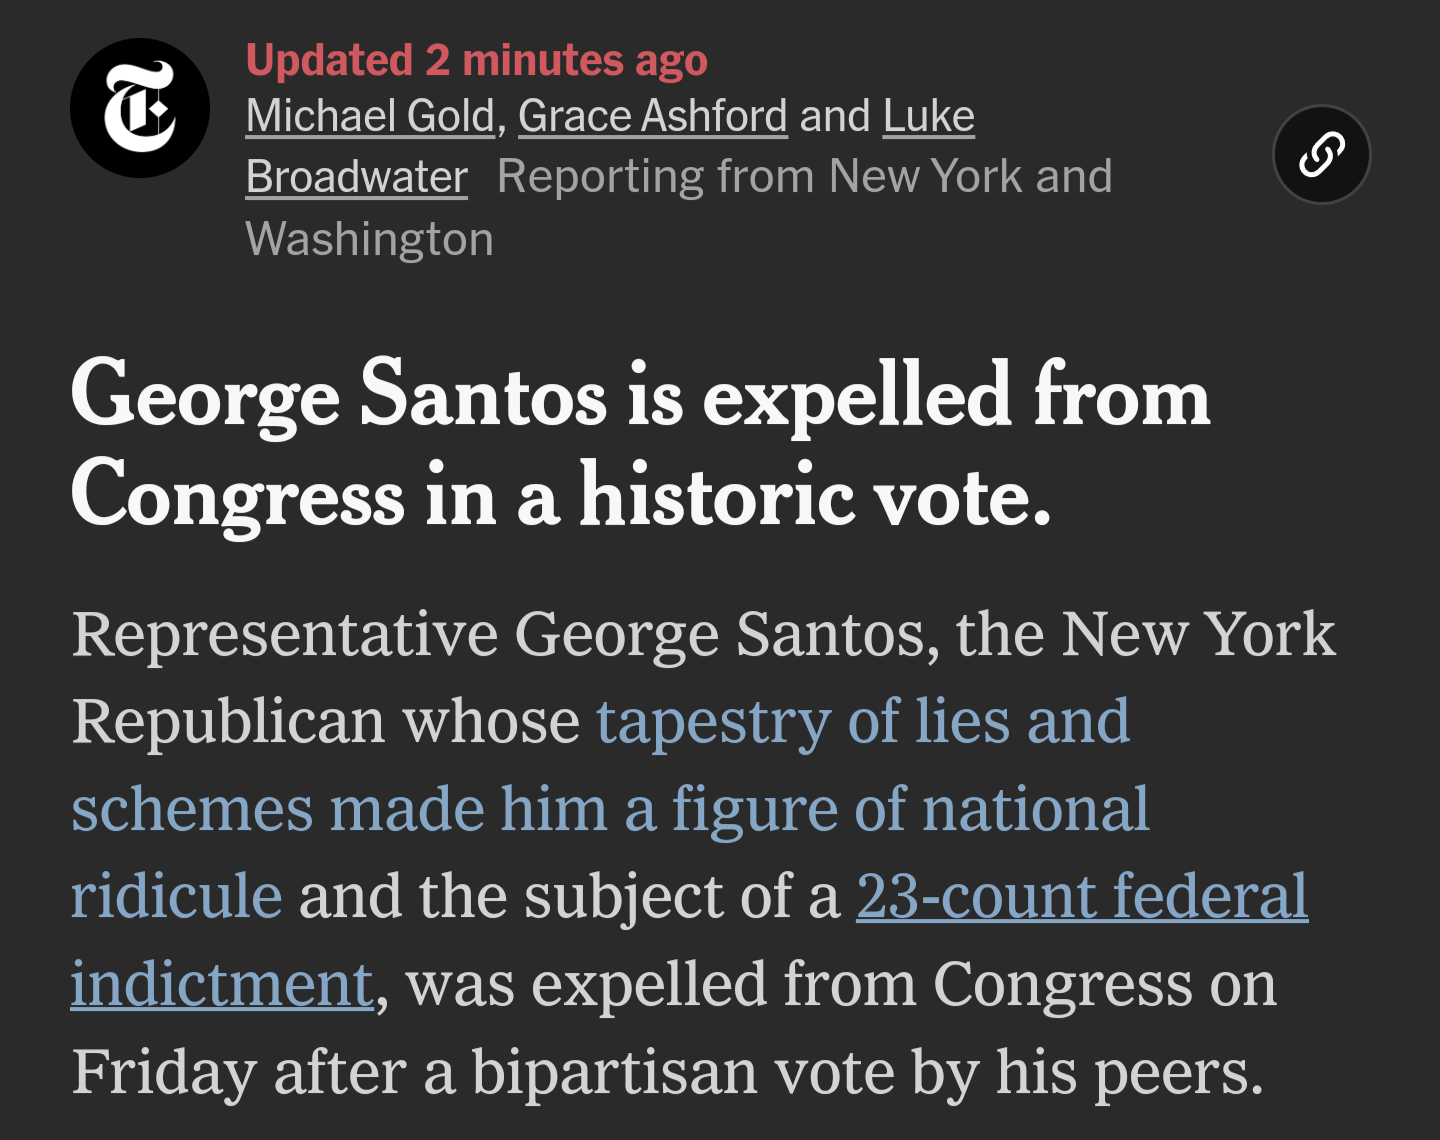Click the "was expelled from Congress on" text
This screenshot has height=1140, width=1440.
point(841,984)
